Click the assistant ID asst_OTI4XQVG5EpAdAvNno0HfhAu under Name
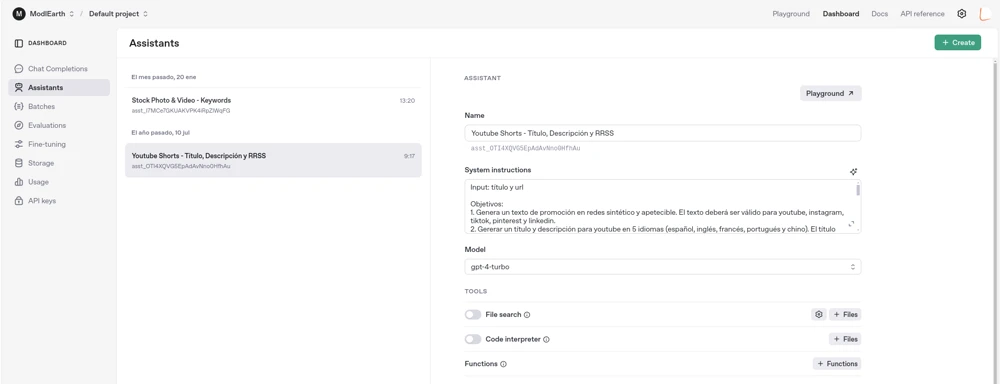Screen dimensions: 1000x384 [x=526, y=148]
